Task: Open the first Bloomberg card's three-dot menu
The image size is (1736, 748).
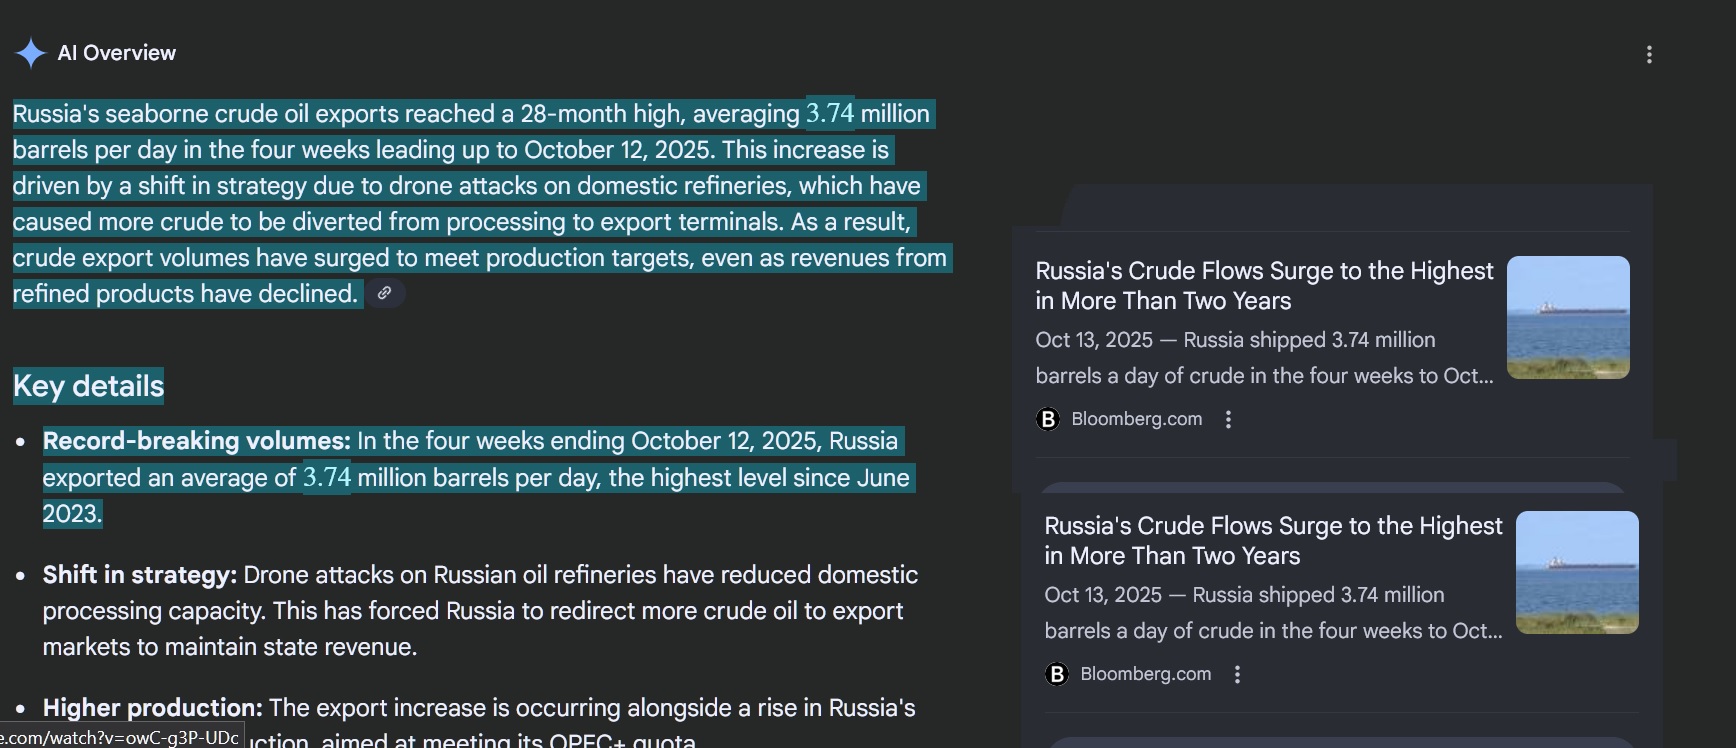Action: coord(1228,420)
